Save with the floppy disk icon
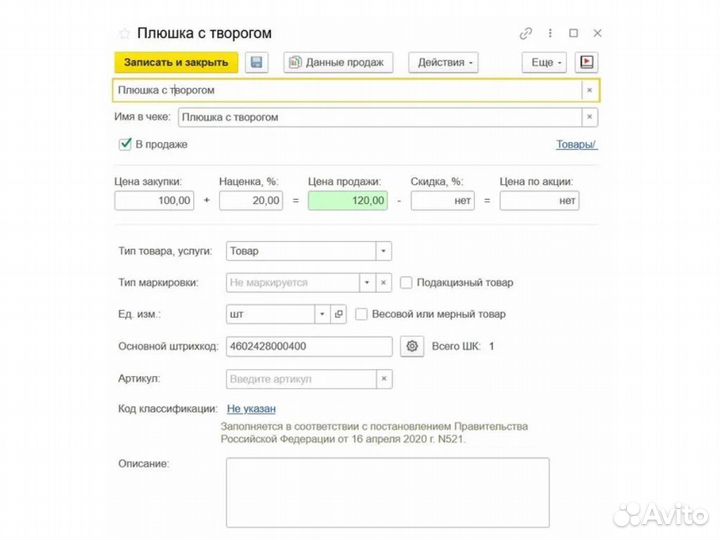The height and width of the screenshot is (540, 720). tap(256, 62)
